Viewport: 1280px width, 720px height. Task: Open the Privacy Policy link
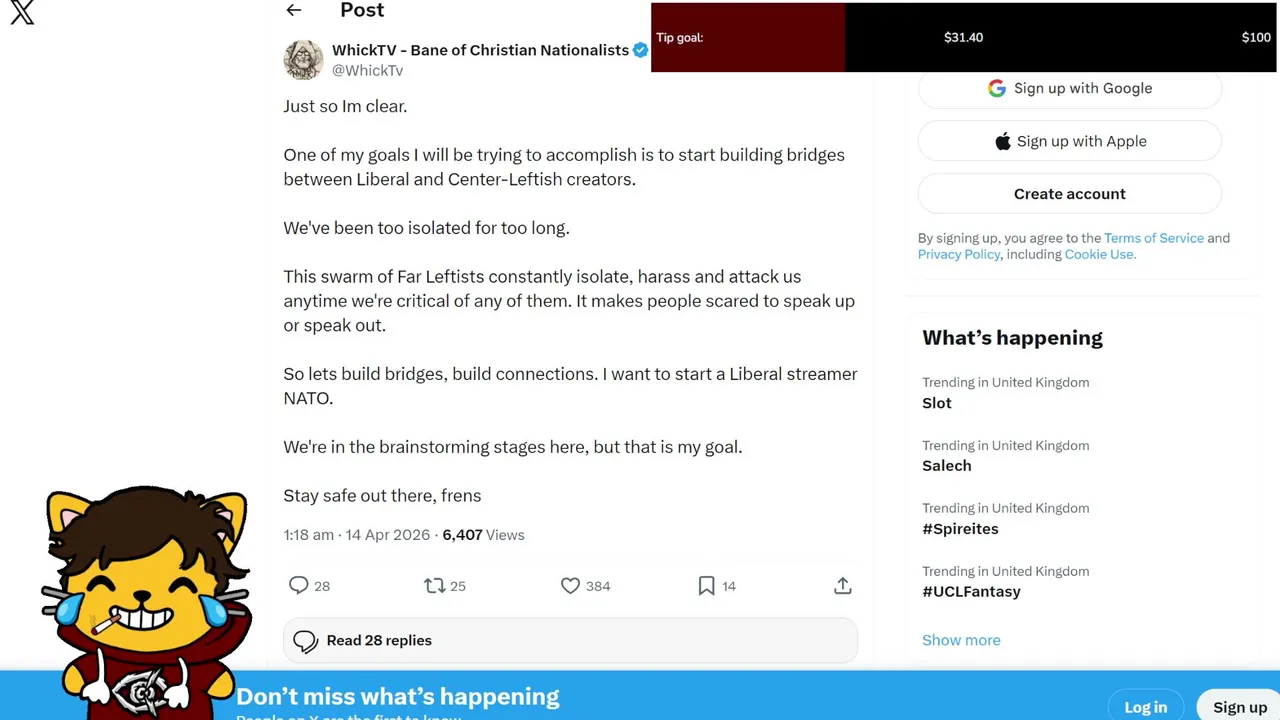[x=959, y=254]
